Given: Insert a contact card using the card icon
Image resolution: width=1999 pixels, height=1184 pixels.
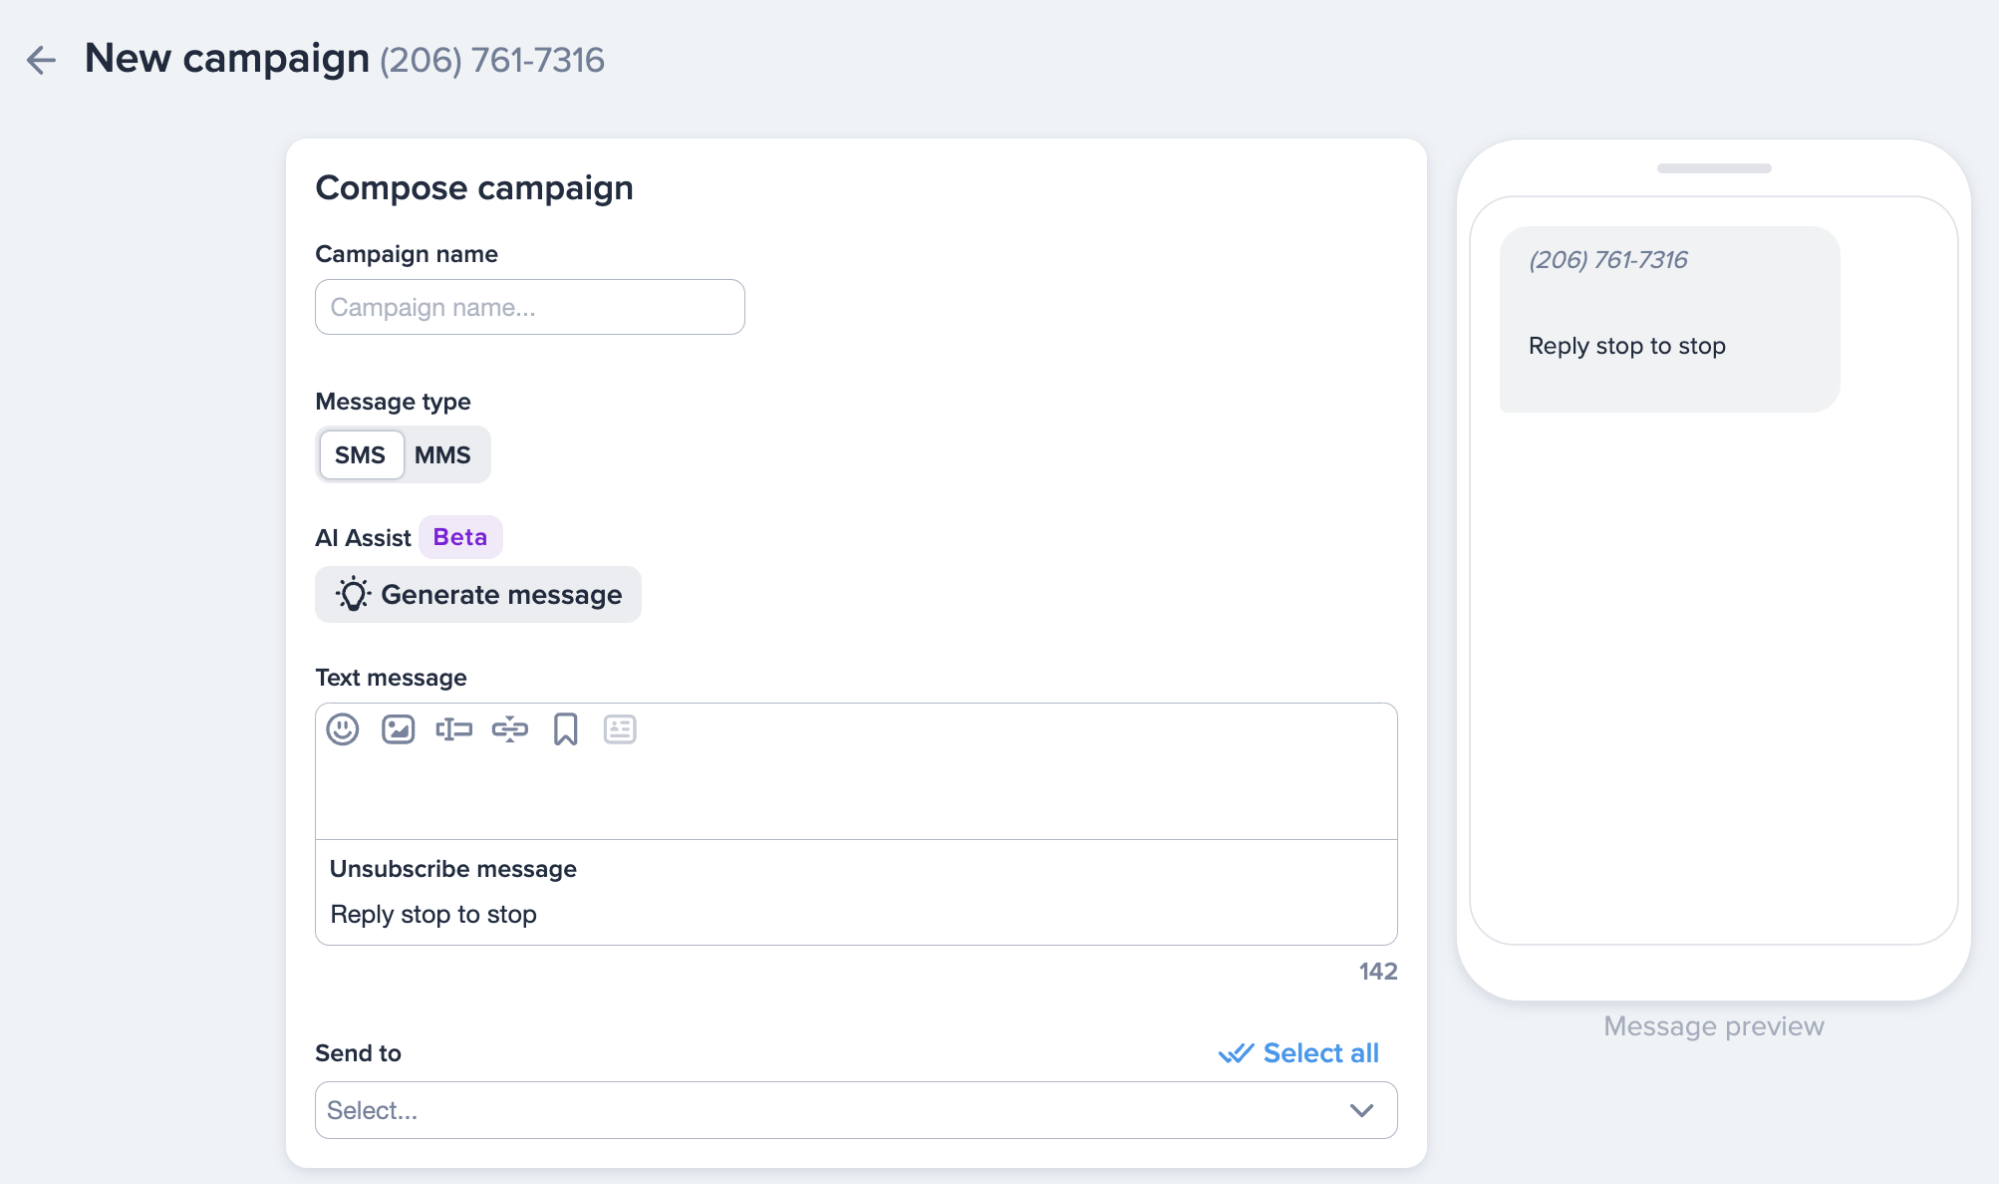Looking at the screenshot, I should coord(620,730).
